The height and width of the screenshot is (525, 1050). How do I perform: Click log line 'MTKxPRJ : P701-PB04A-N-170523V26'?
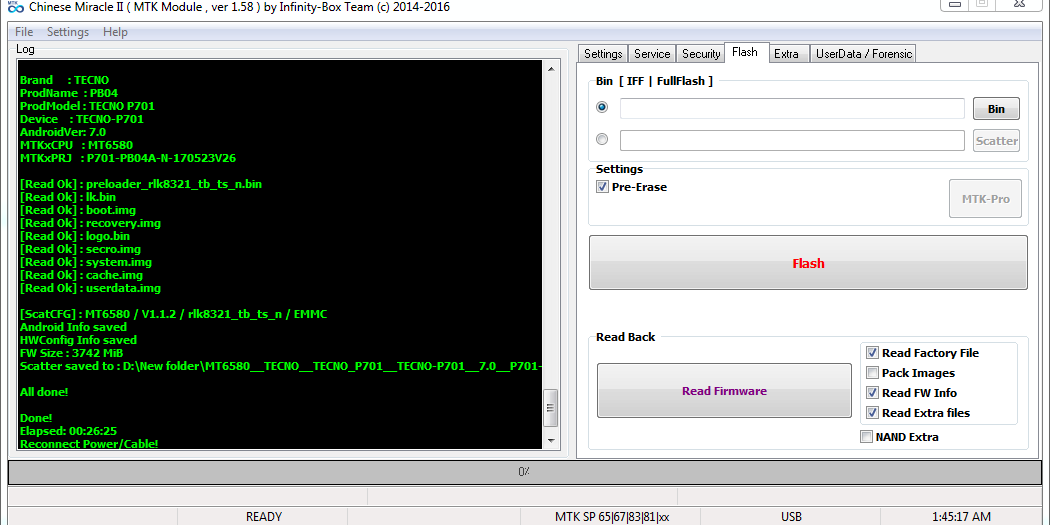[128, 158]
